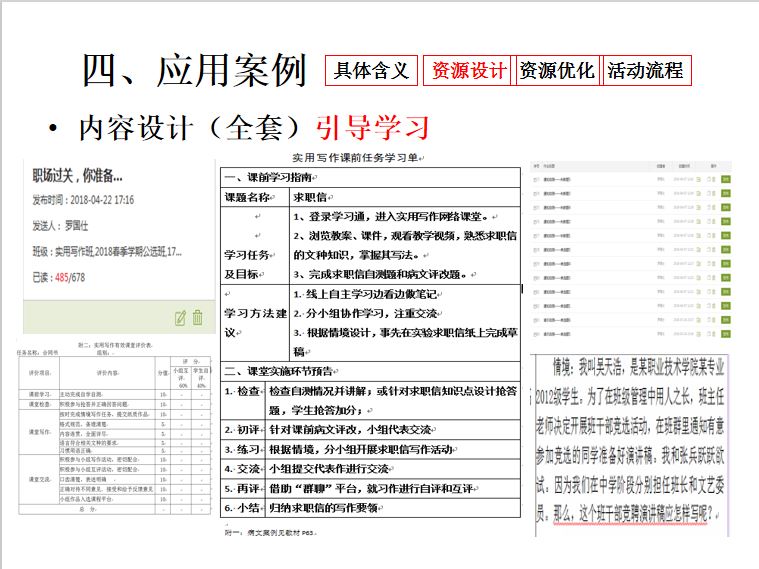Open the 职场过关，你准备... notice title

(77, 175)
